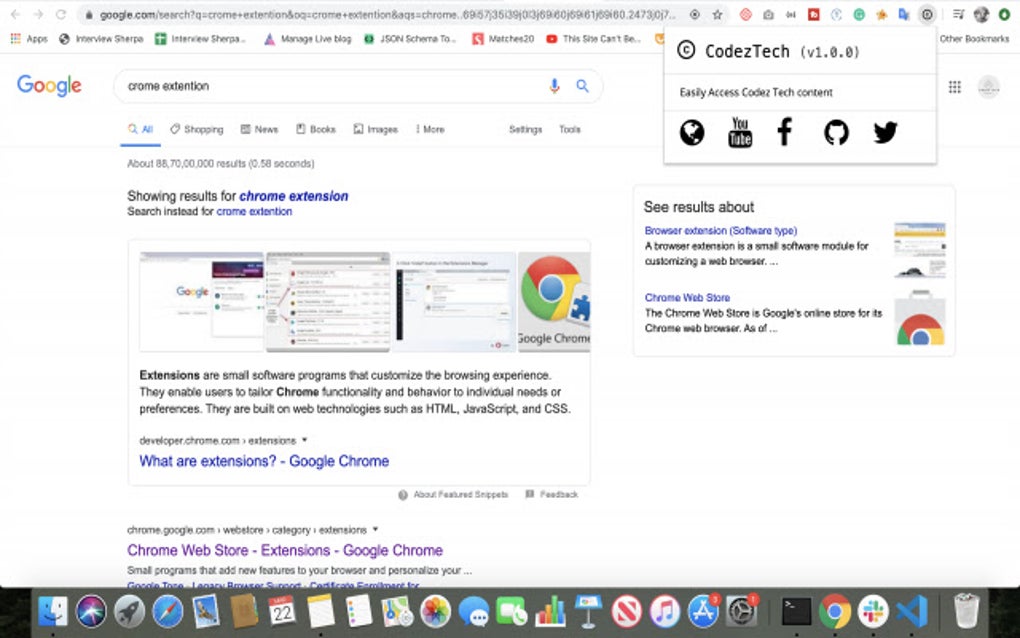Open the YouTube icon in CodezTech popup
The height and width of the screenshot is (638, 1020).
(x=740, y=133)
